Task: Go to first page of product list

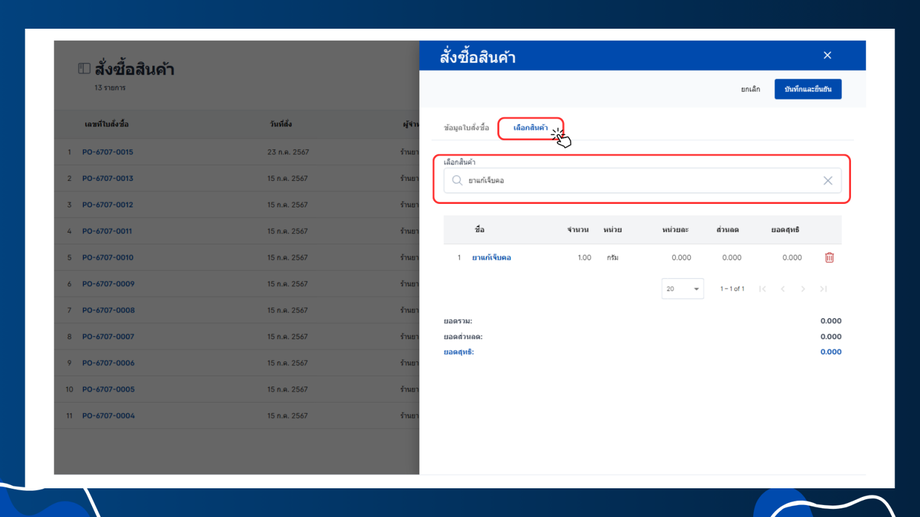Action: click(x=762, y=289)
